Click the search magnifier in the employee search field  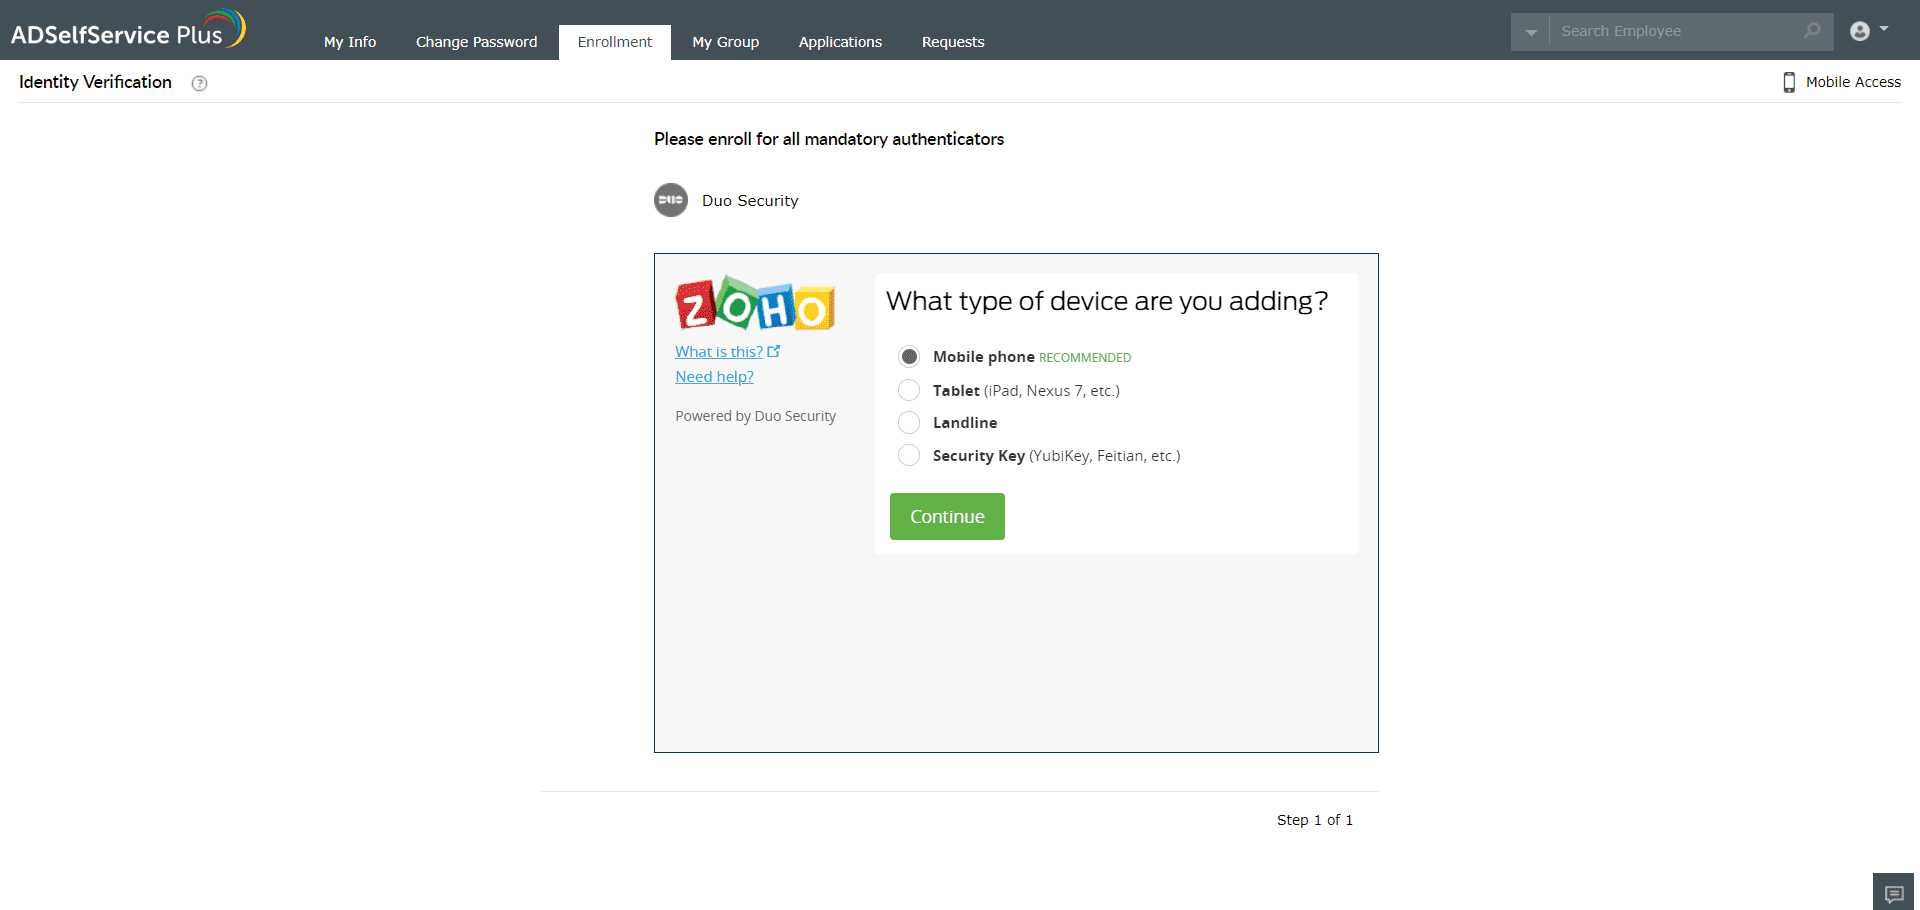[x=1812, y=31]
